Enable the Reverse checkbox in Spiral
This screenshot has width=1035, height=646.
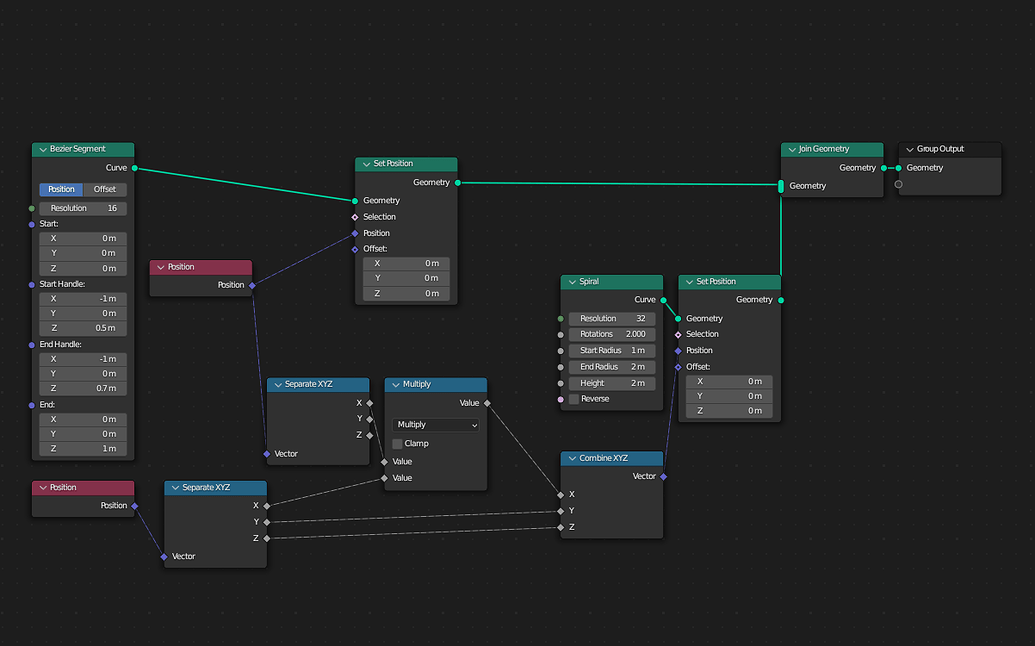click(x=574, y=399)
